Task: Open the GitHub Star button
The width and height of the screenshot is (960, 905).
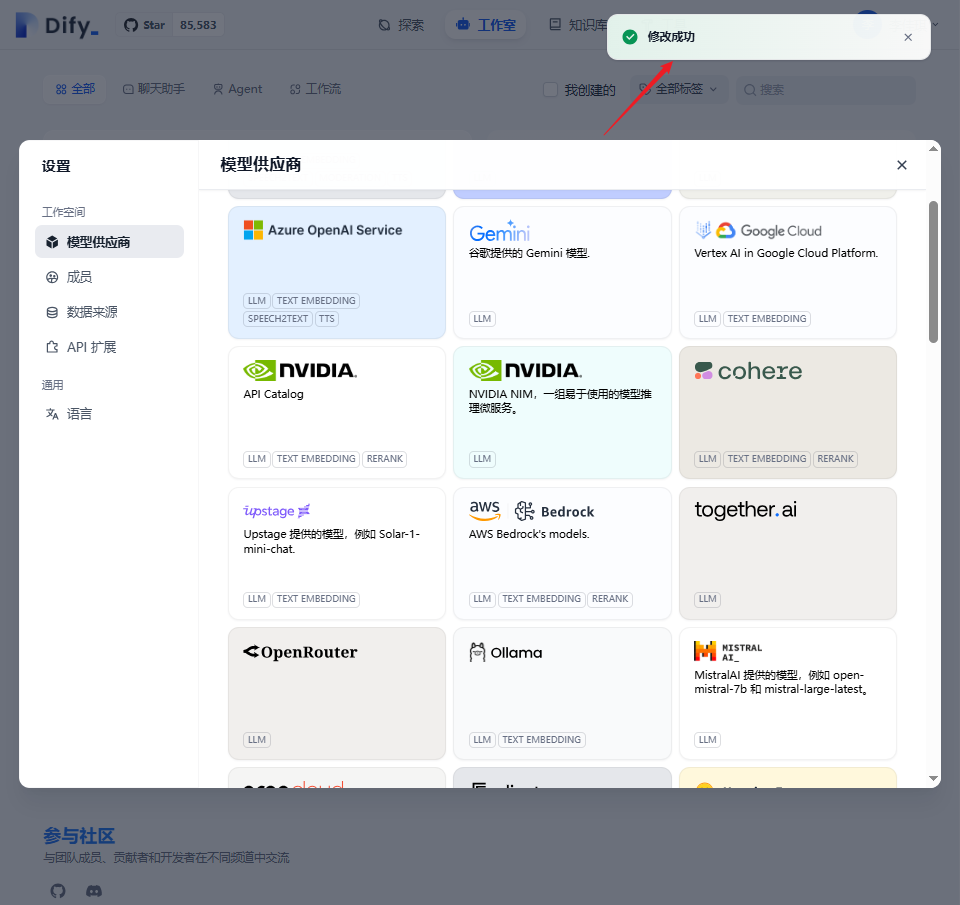Action: coord(170,25)
